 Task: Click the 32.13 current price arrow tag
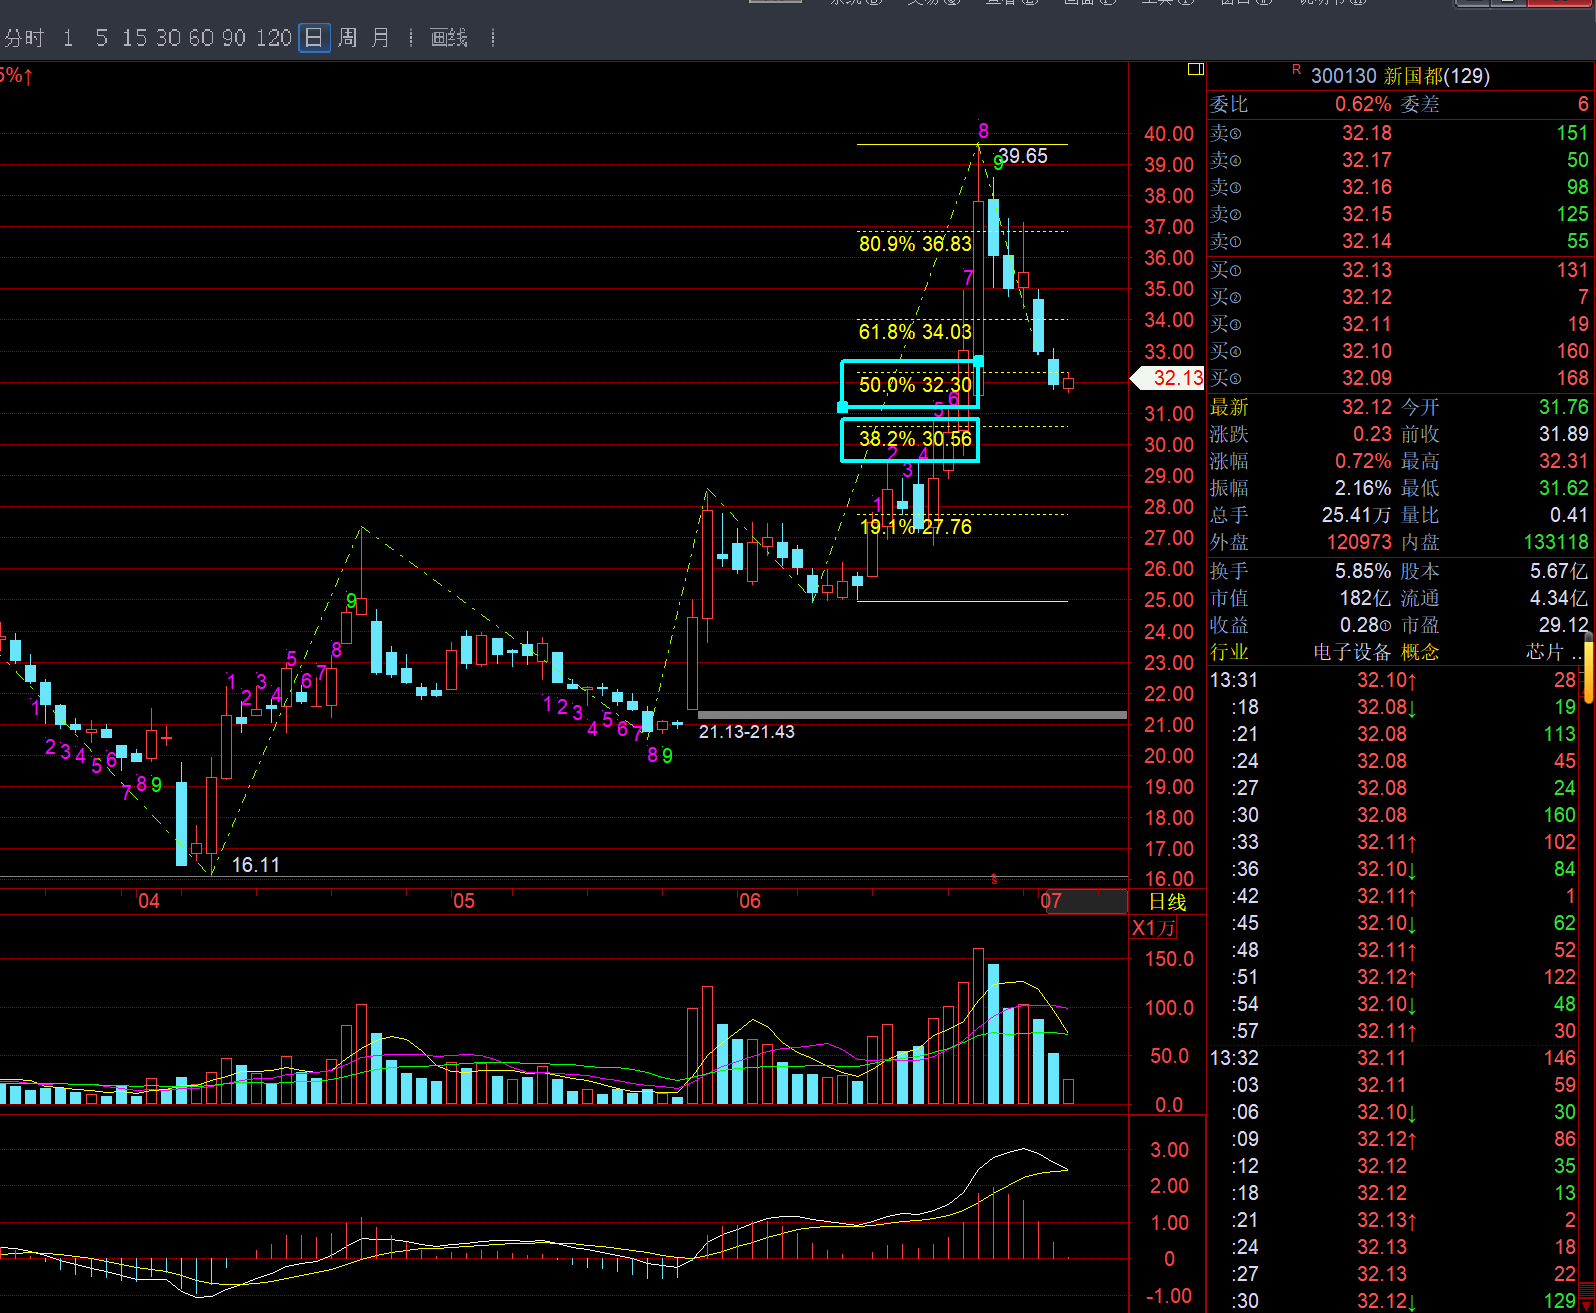click(x=1167, y=378)
